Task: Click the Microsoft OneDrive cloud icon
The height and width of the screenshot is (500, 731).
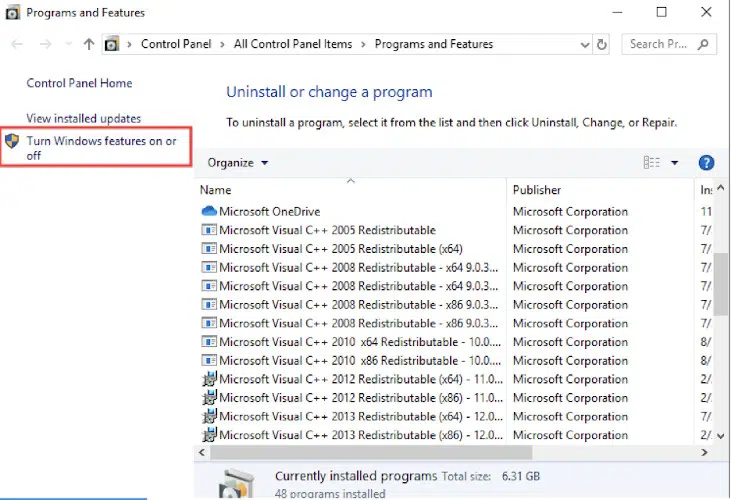Action: (209, 212)
